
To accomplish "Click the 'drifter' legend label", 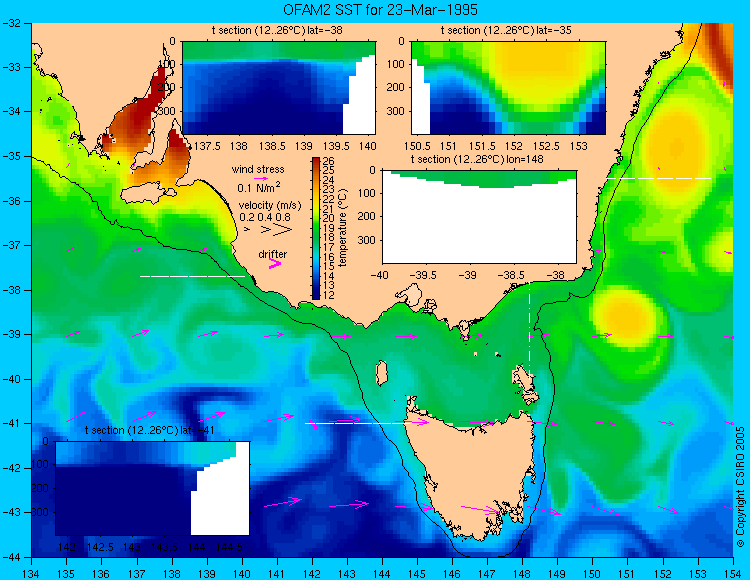I will click(x=273, y=254).
